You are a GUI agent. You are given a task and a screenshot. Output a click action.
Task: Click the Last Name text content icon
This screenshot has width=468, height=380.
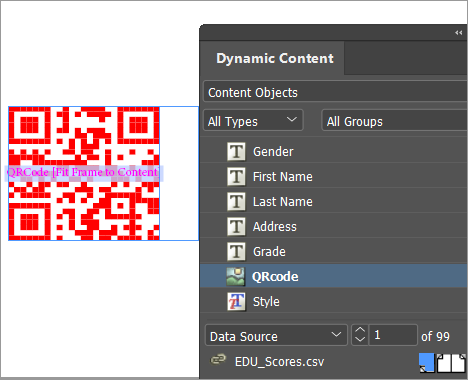[x=236, y=202]
